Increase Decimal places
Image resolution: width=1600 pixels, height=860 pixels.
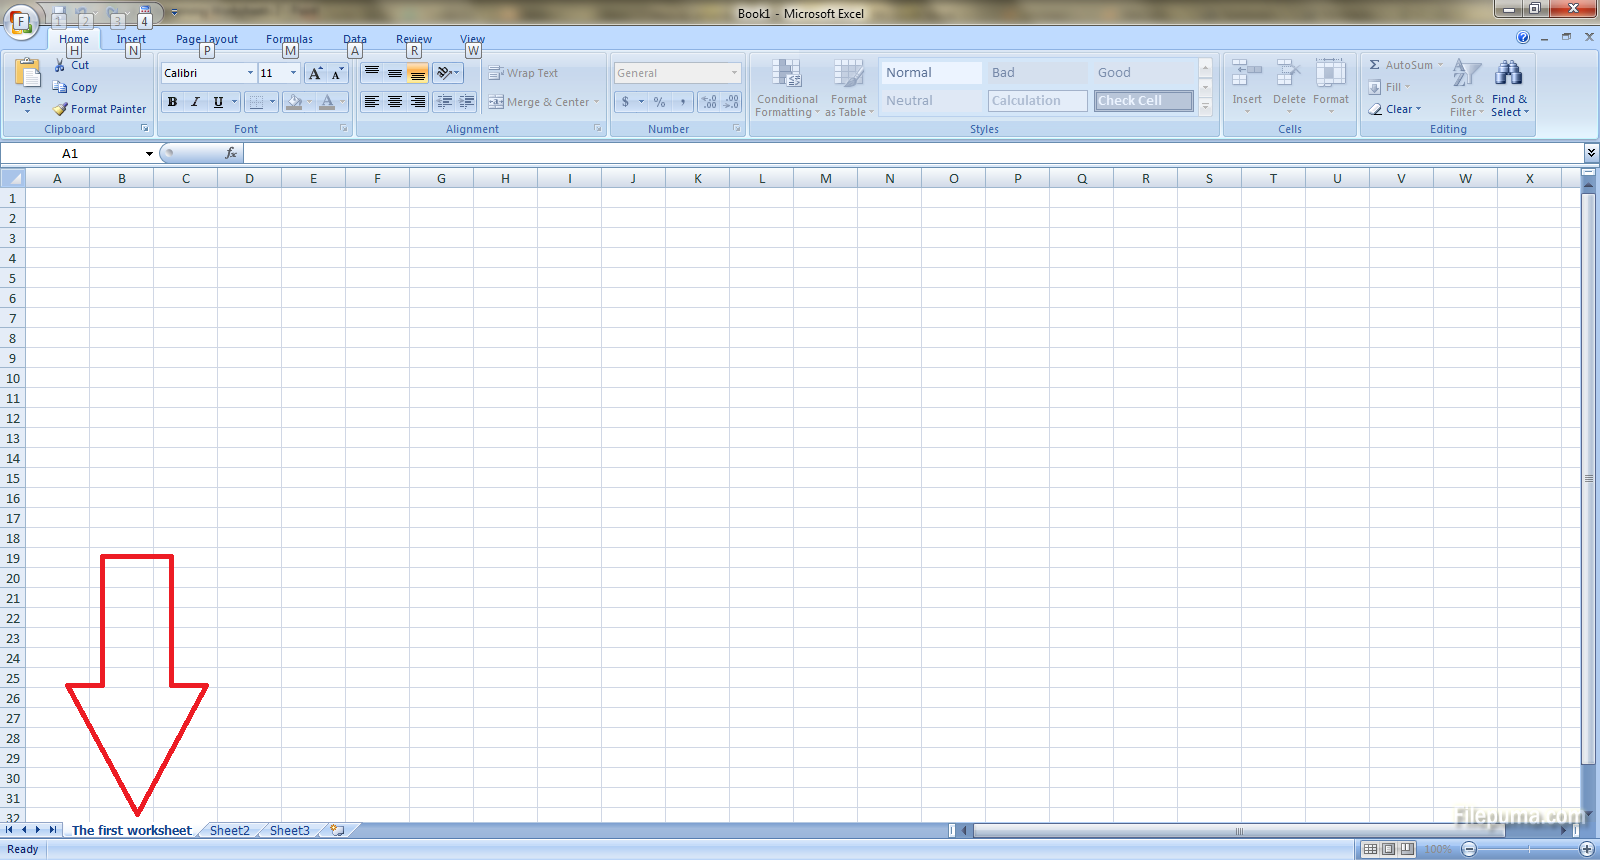pyautogui.click(x=709, y=102)
